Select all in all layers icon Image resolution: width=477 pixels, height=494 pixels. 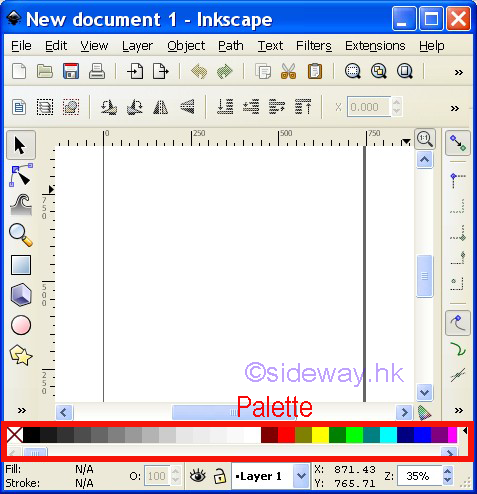click(x=45, y=107)
